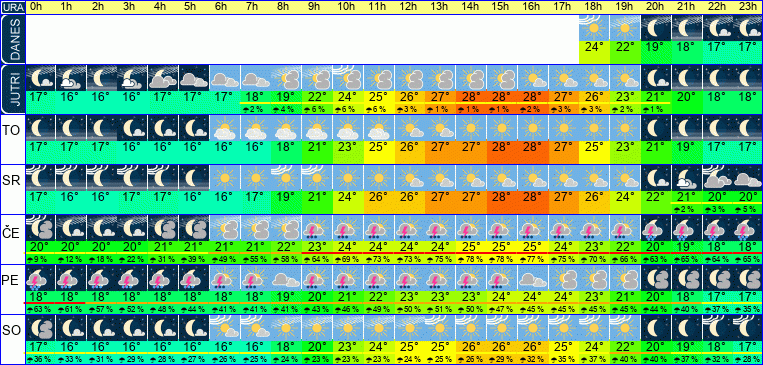Image resolution: width=763 pixels, height=365 pixels.
Task: Click the ČE 14h thunderstorm icon
Action: click(x=471, y=227)
